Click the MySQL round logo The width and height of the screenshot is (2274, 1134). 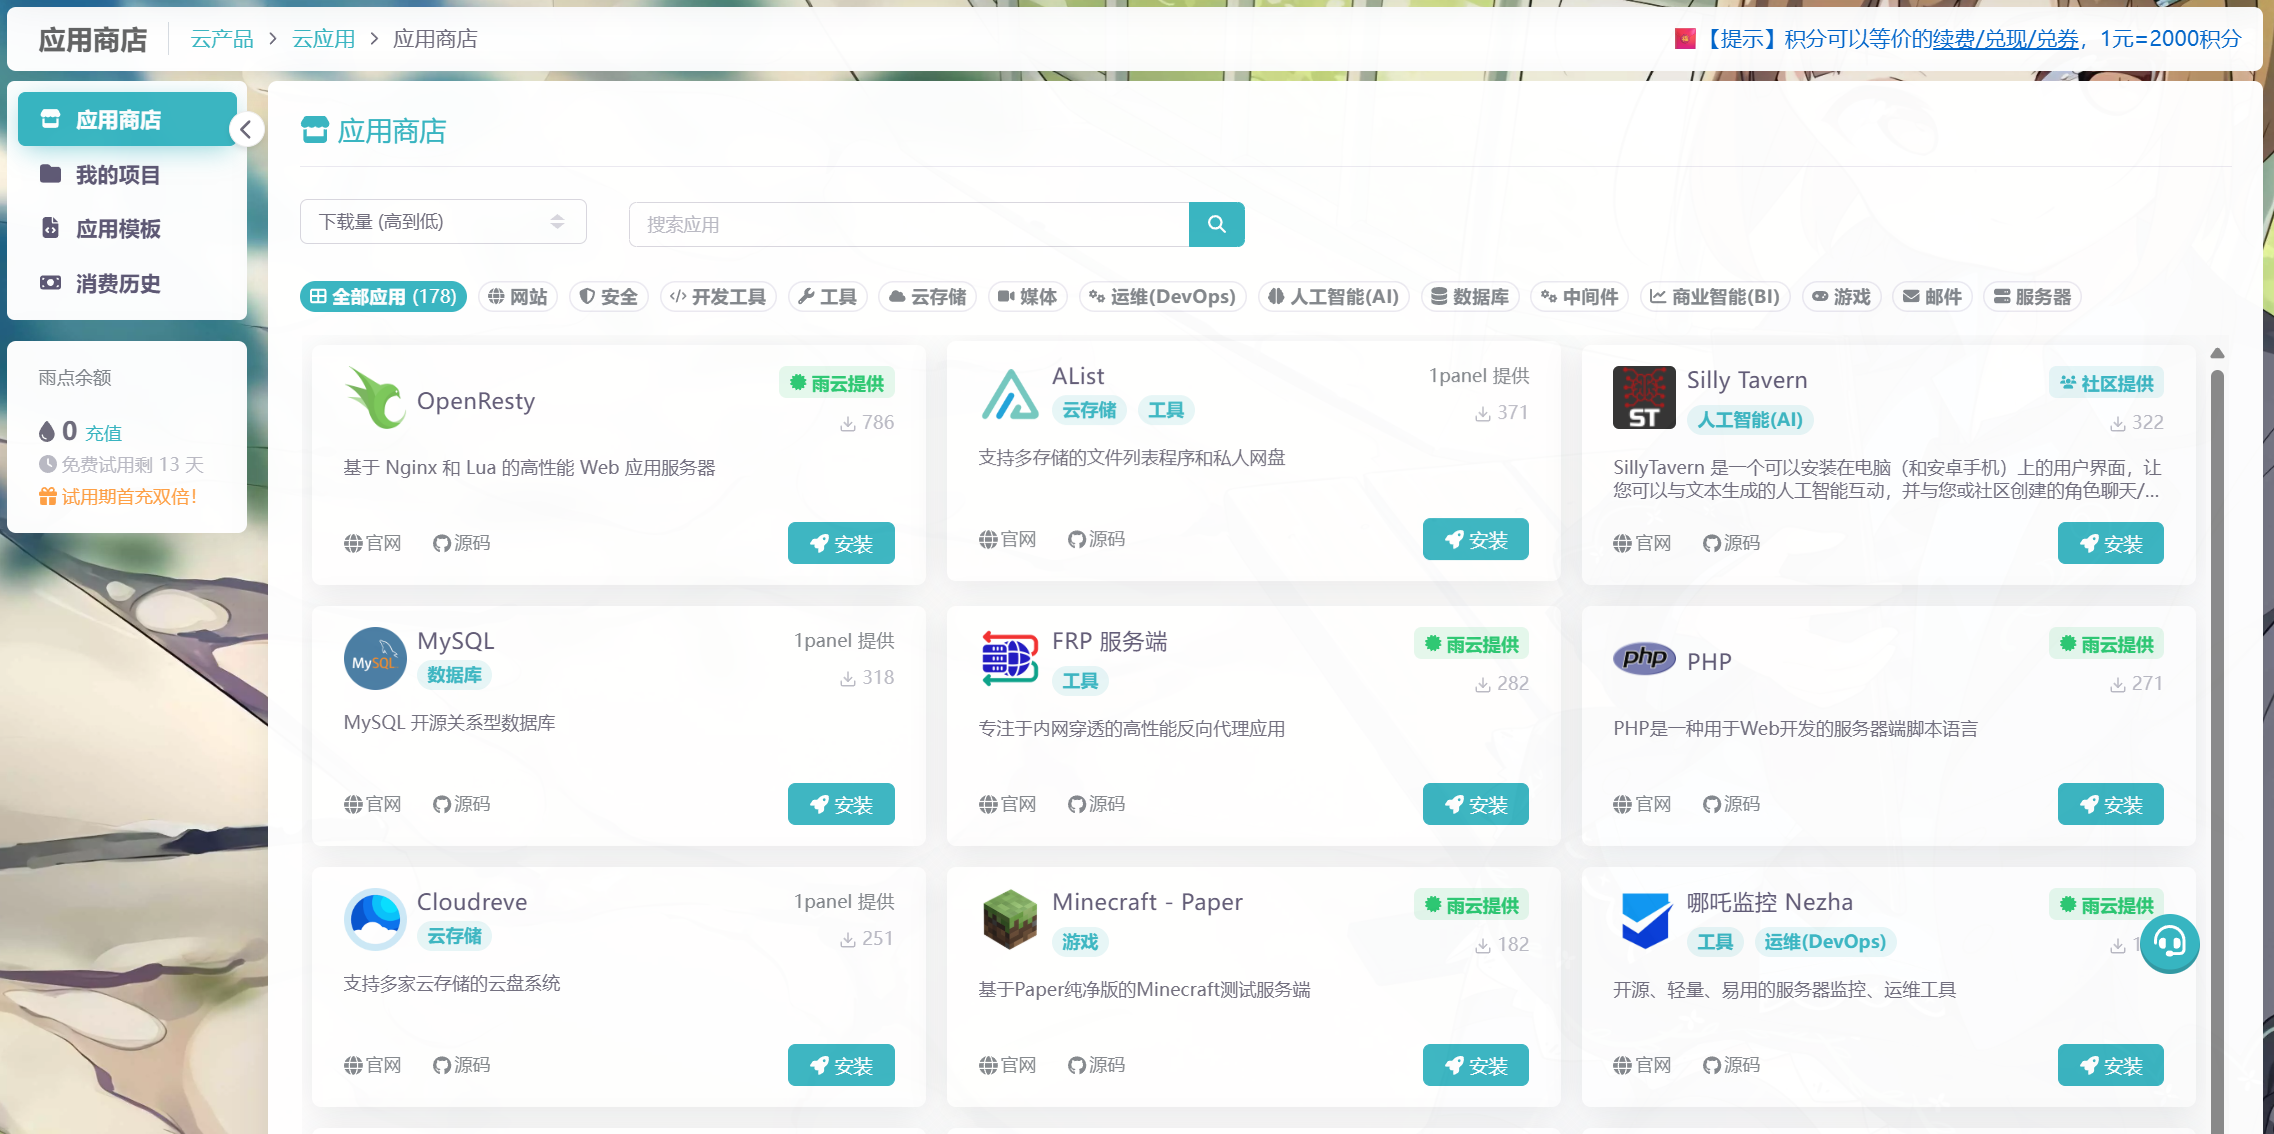click(375, 658)
